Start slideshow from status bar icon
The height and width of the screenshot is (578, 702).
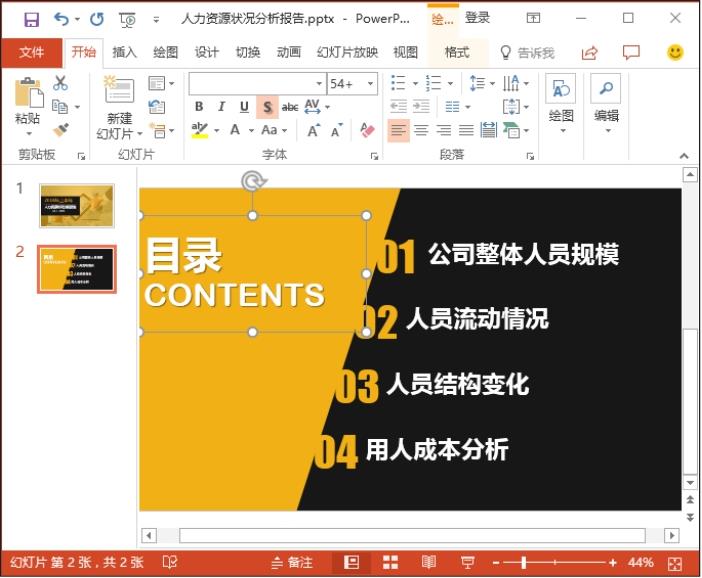[467, 563]
